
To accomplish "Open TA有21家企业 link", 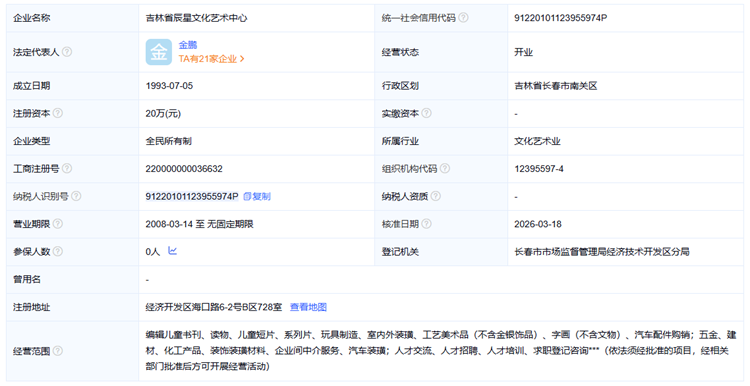I will 211,59.
